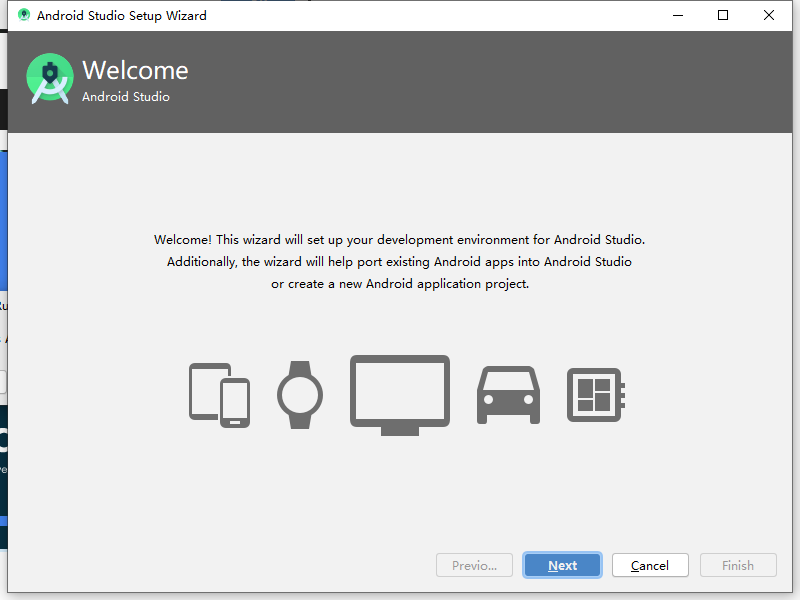Click the Android Studio logo in header
Screen dimensions: 800x600
click(x=50, y=79)
